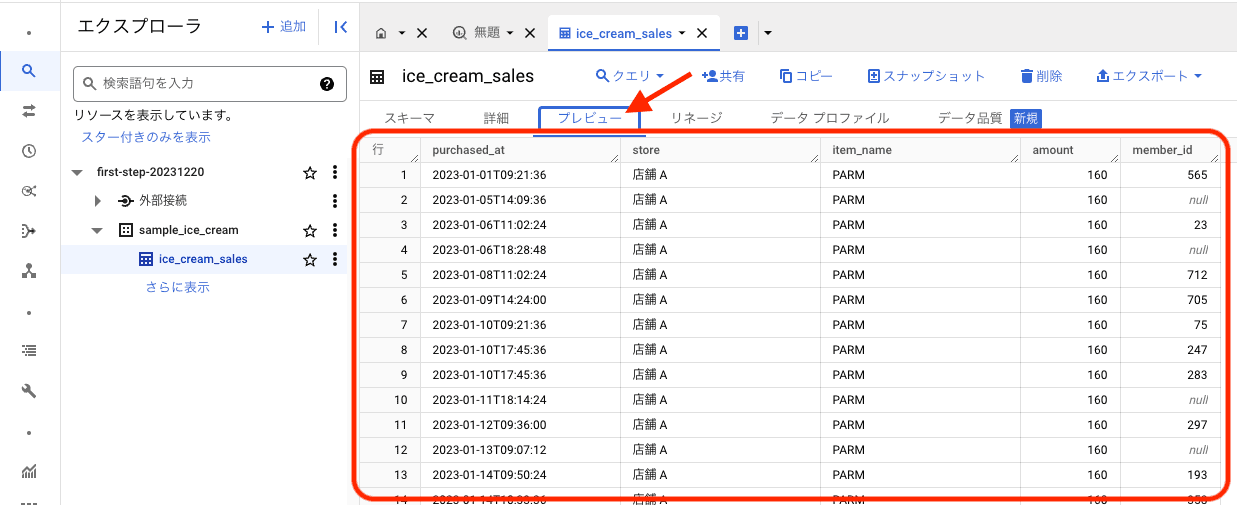Click the data transfers arrows icon
1237x505 pixels.
pos(29,111)
